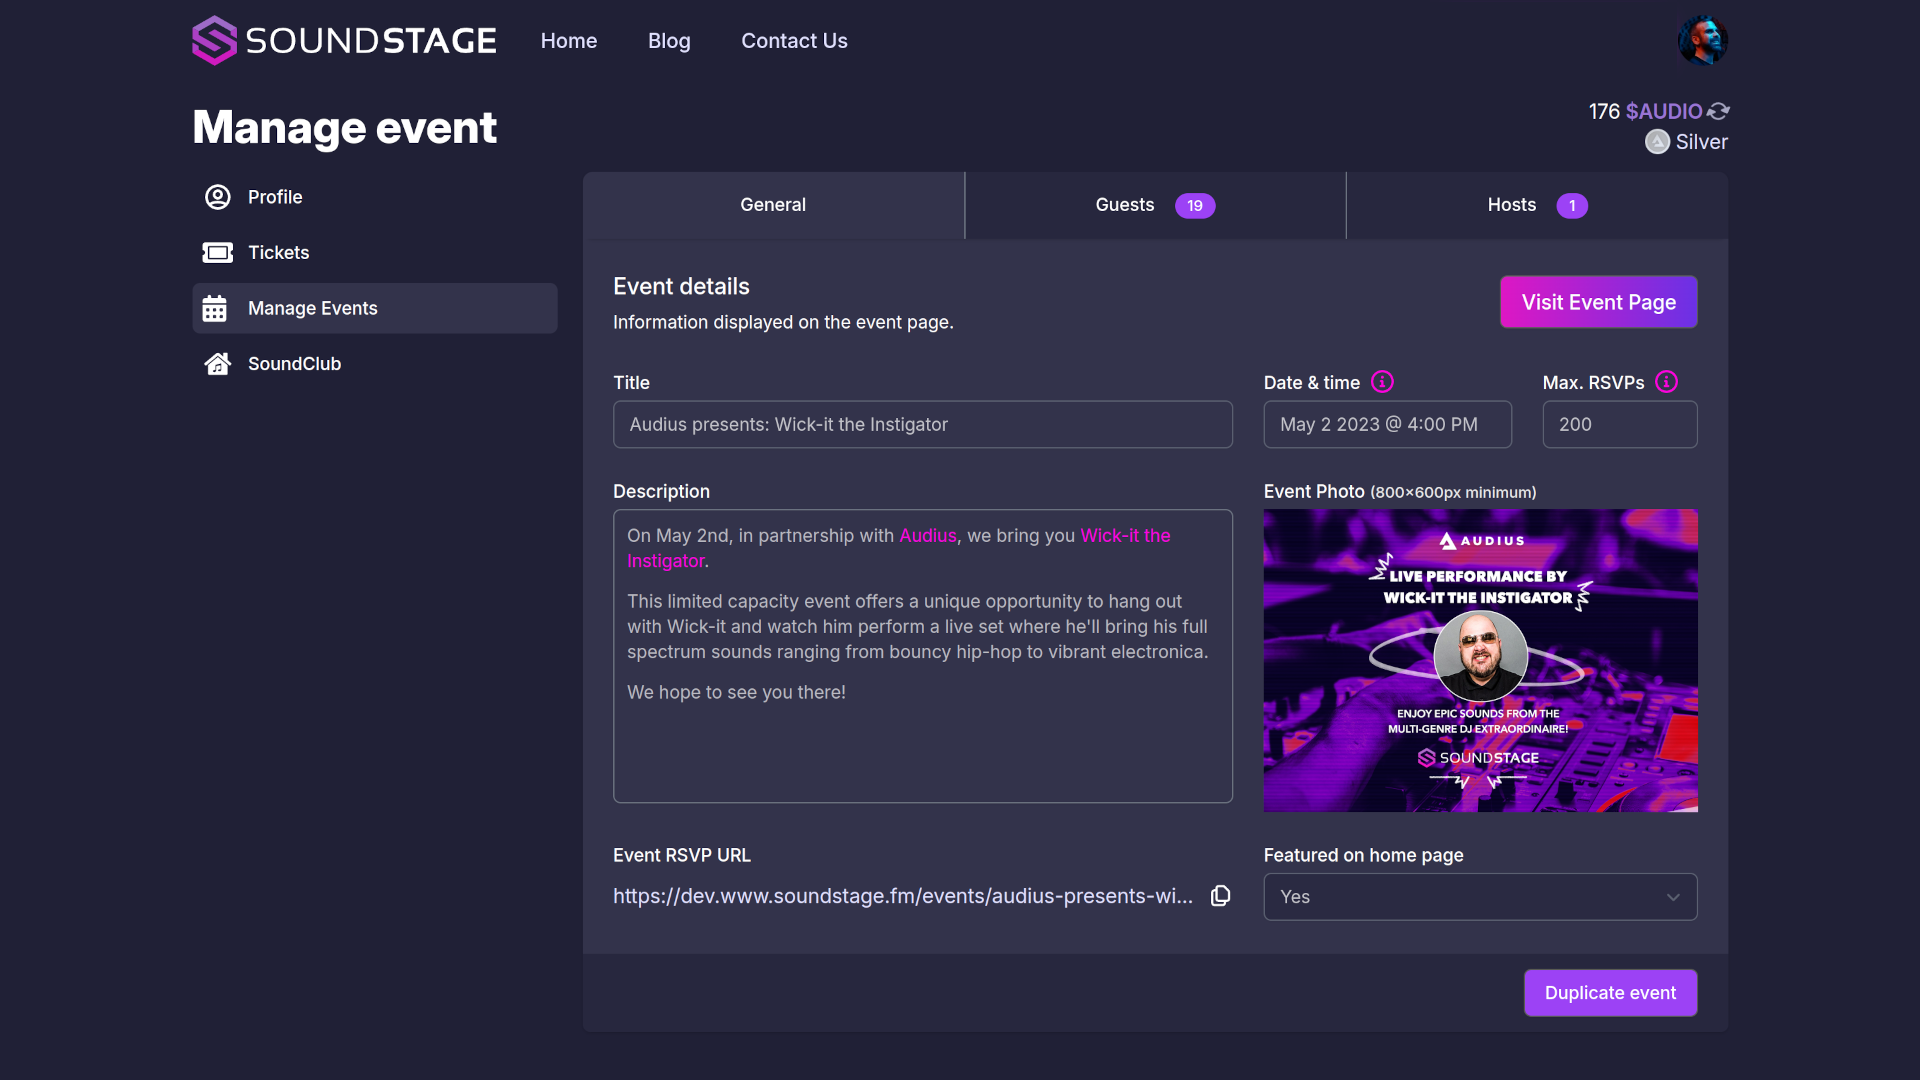Click the Guests count badge 19
The width and height of the screenshot is (1920, 1080).
coord(1195,206)
